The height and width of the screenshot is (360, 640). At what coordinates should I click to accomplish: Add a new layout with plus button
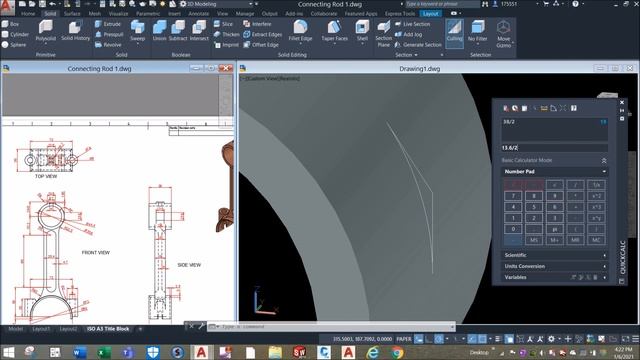[x=140, y=329]
